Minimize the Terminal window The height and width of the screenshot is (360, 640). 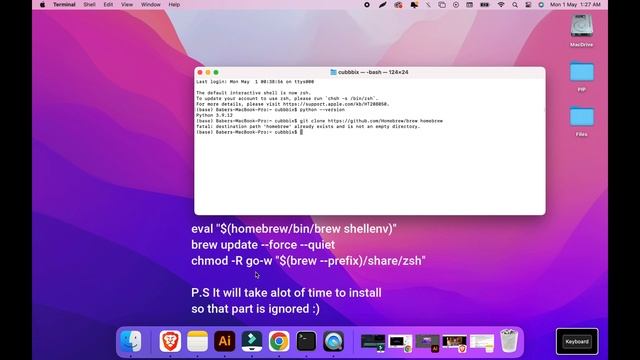tap(208, 72)
